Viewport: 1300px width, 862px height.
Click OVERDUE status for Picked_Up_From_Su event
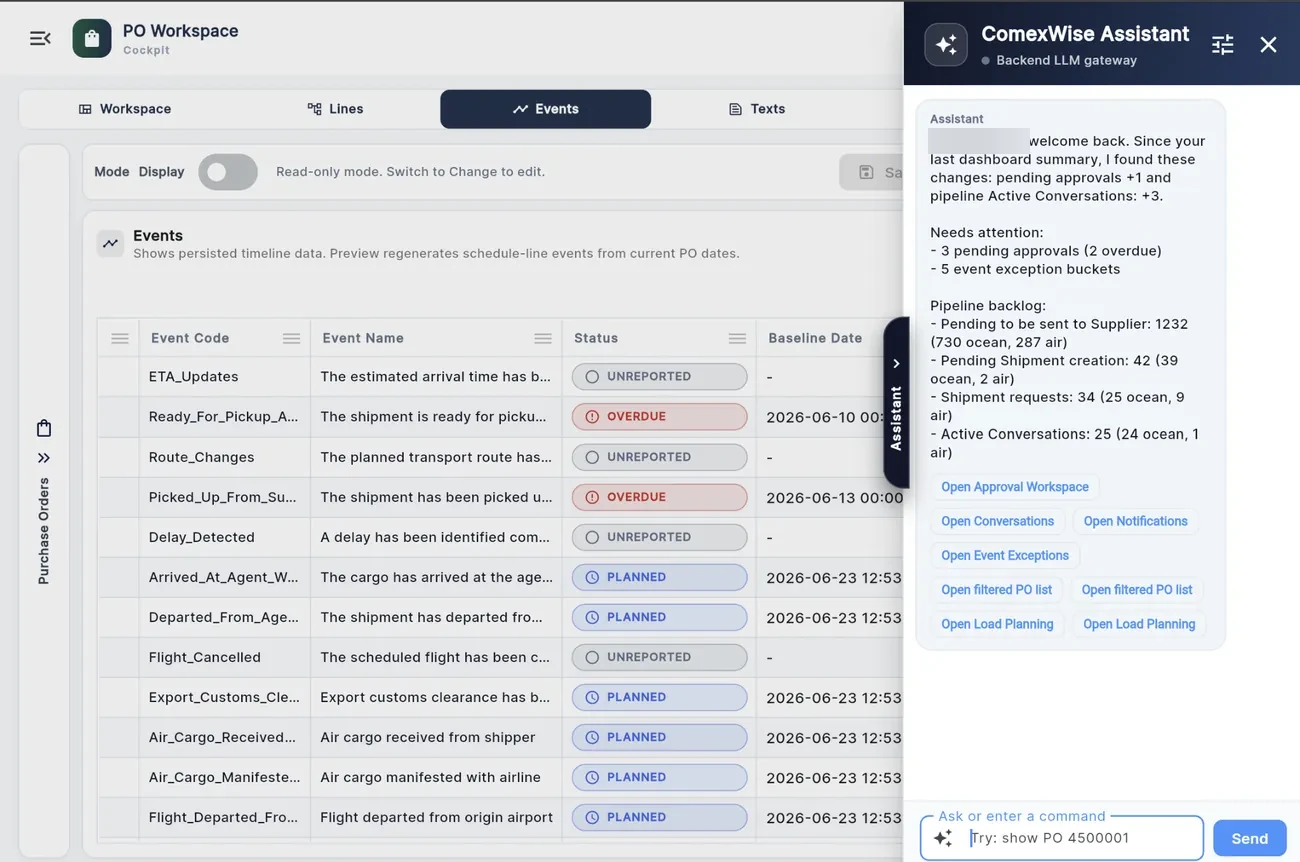659,497
